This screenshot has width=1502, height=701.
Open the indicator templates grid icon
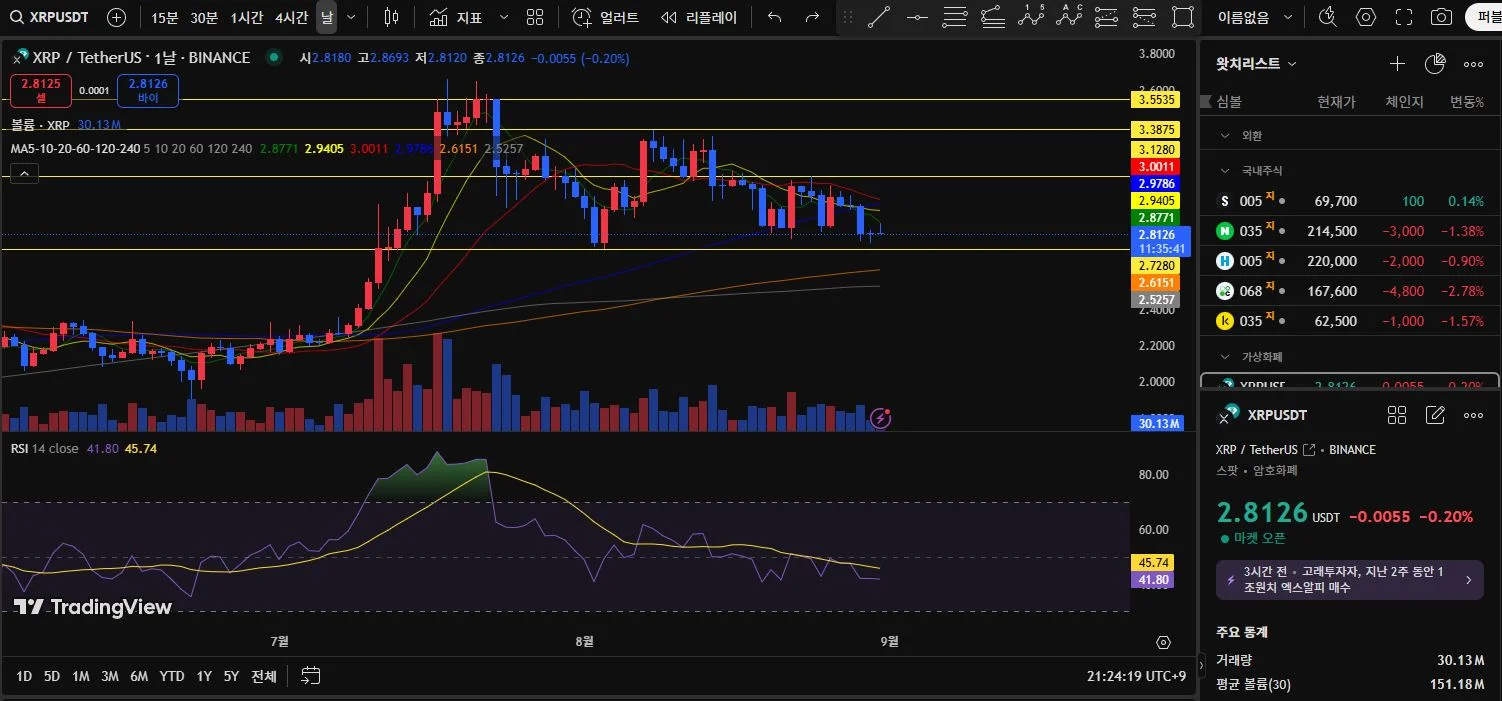(535, 17)
